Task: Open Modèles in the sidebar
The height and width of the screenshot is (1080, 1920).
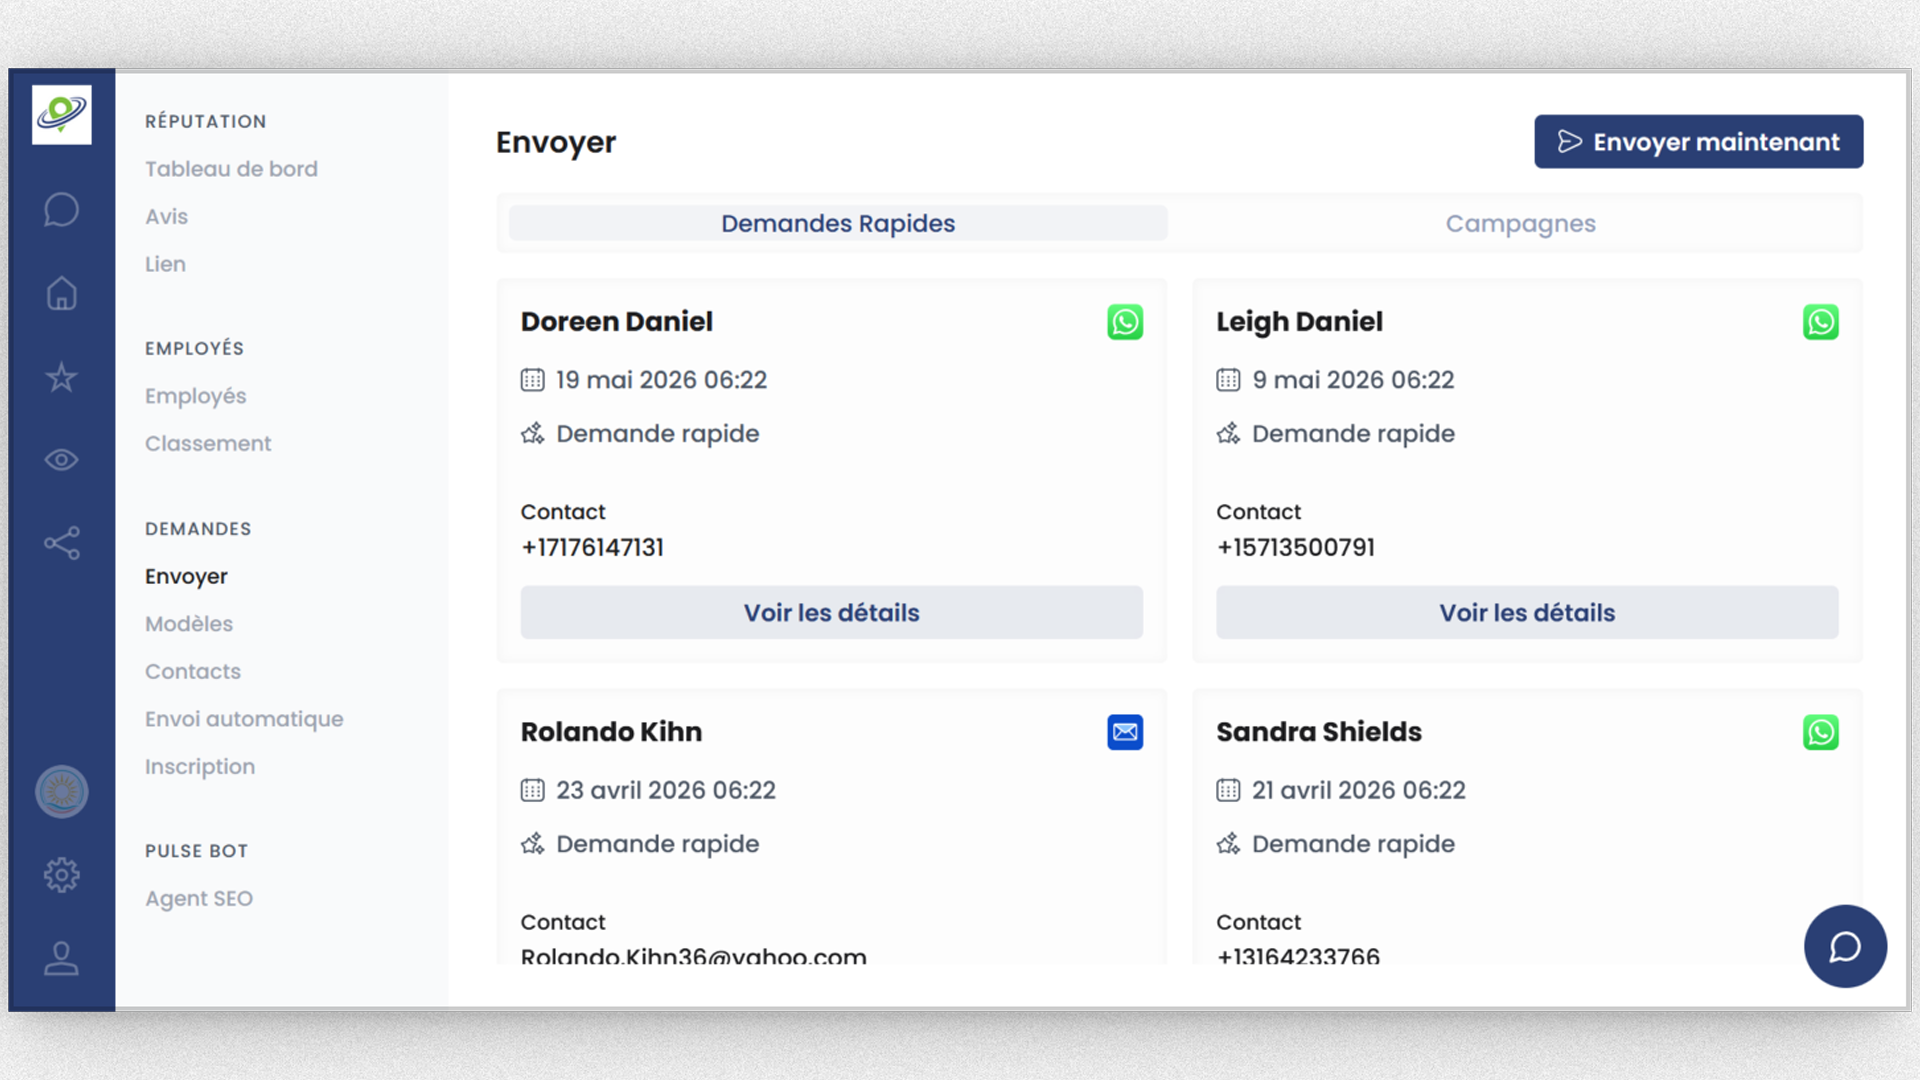Action: 188,624
